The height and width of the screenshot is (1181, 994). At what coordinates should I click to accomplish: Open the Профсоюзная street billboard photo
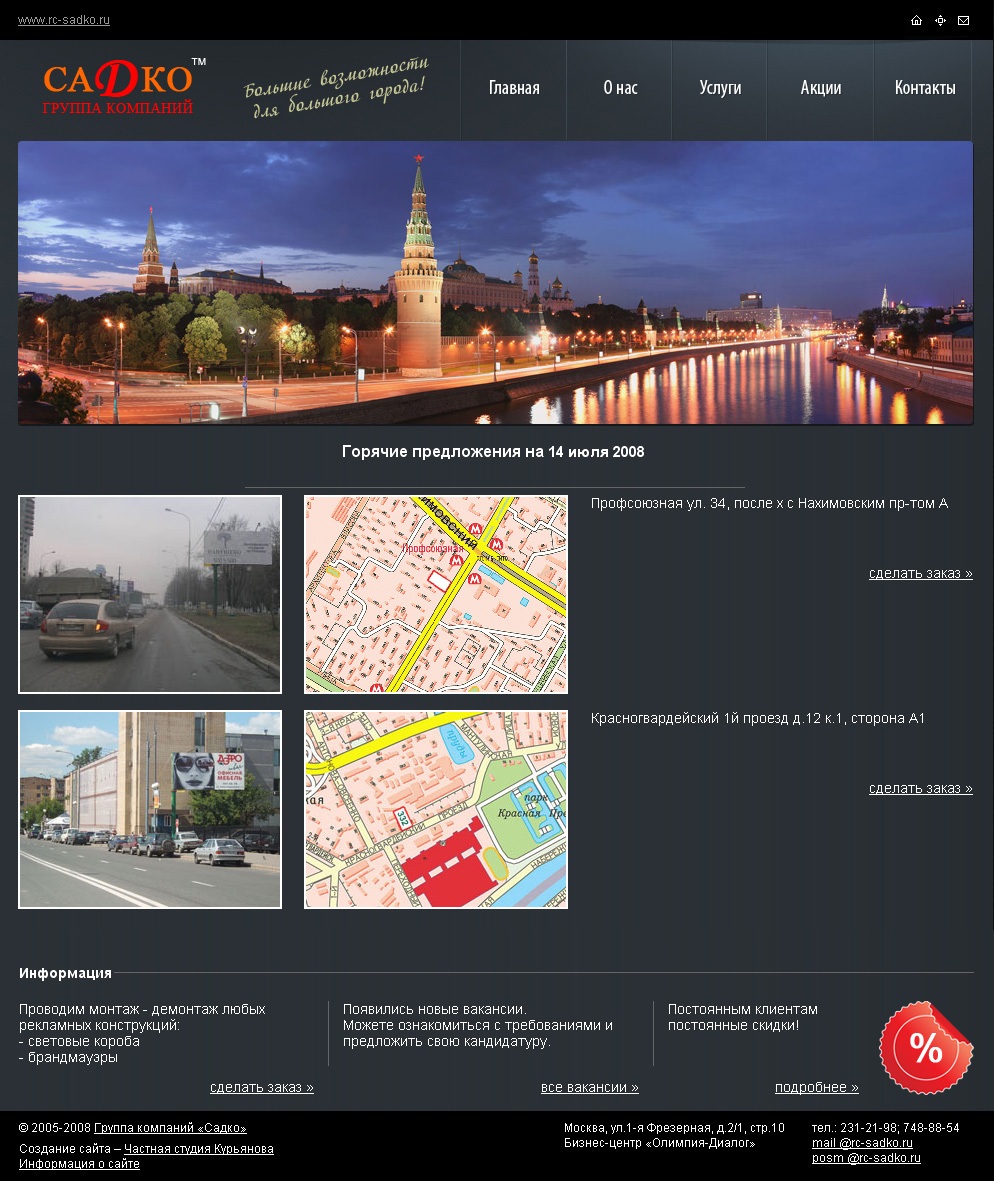[x=150, y=594]
